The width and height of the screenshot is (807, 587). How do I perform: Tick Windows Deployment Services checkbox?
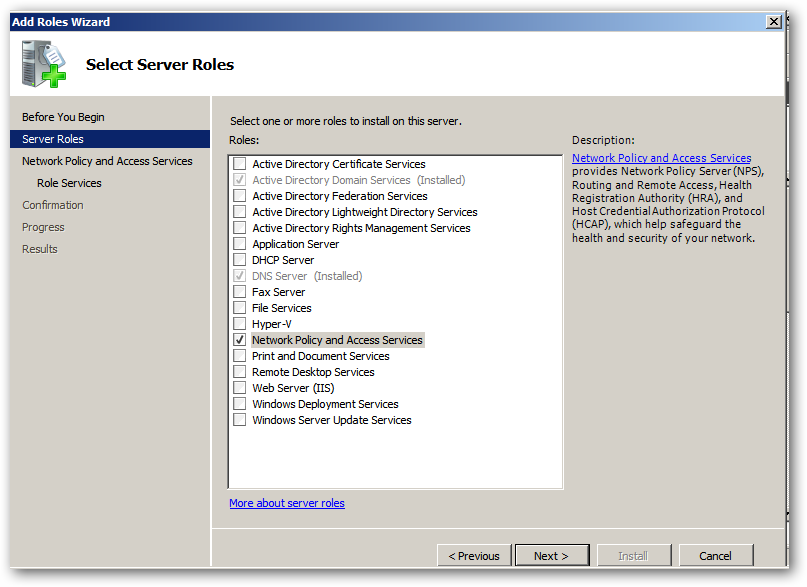239,403
